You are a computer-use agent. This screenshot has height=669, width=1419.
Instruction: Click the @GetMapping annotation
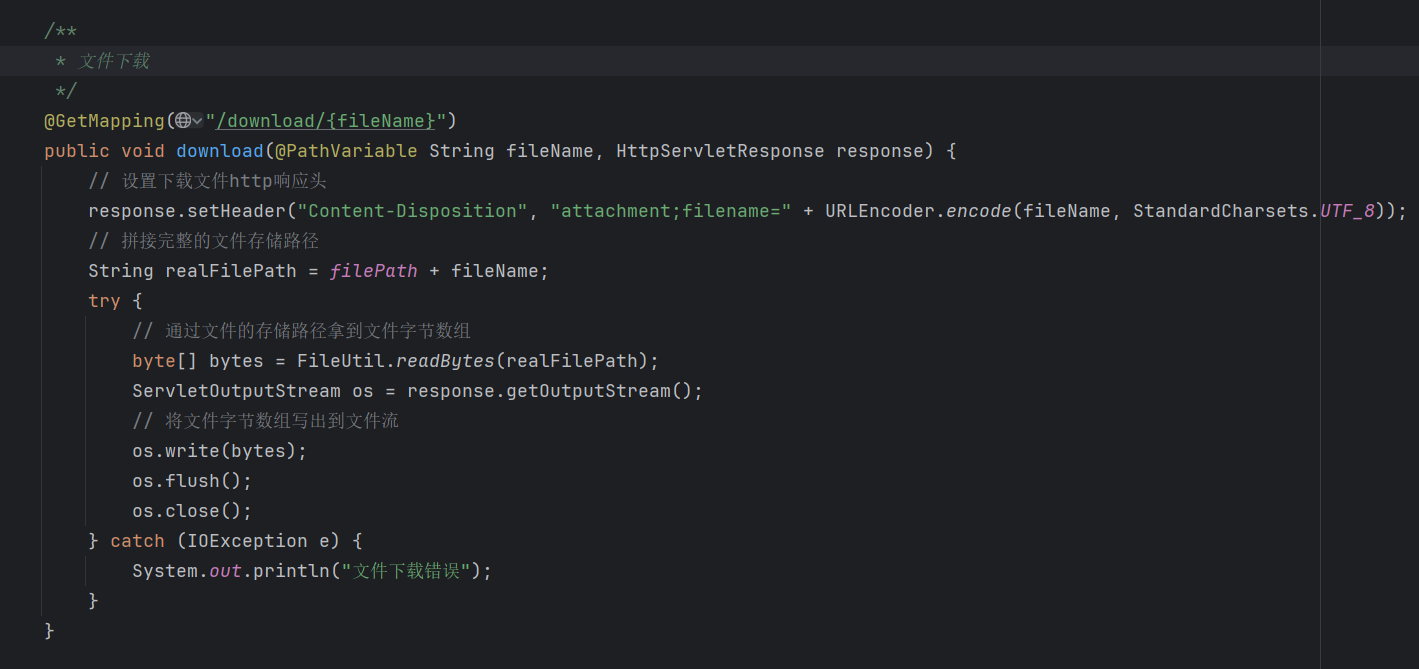[x=104, y=121]
